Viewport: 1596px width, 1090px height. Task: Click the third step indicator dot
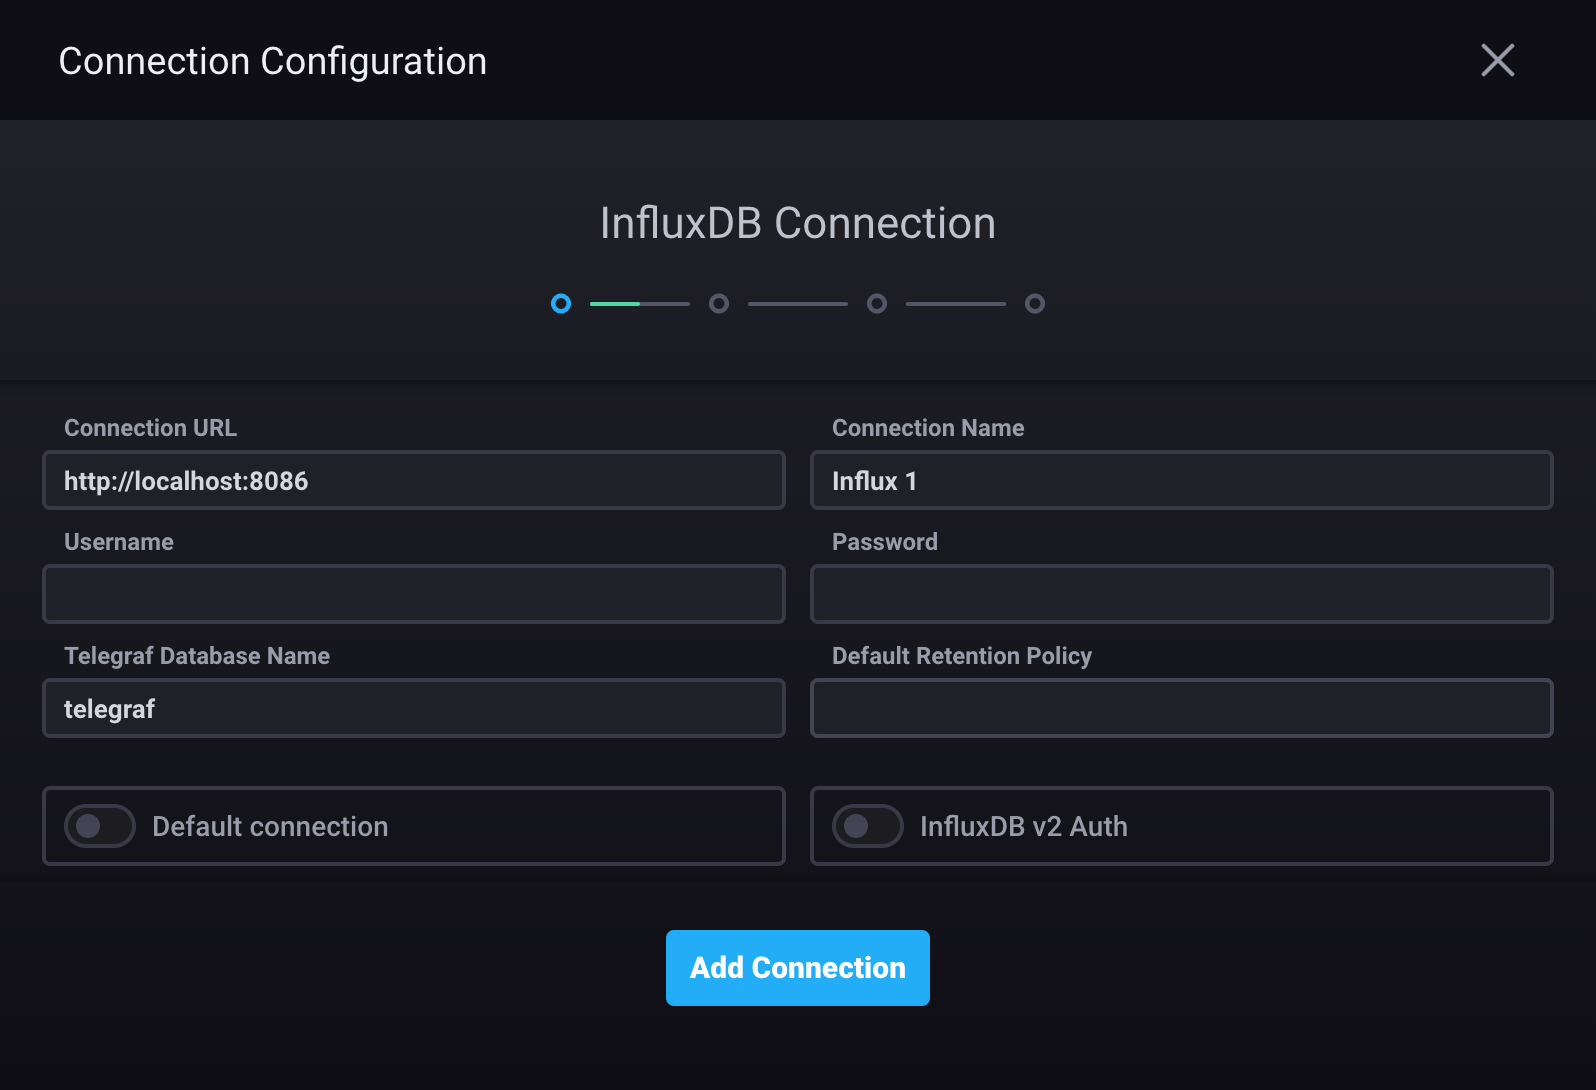point(877,303)
